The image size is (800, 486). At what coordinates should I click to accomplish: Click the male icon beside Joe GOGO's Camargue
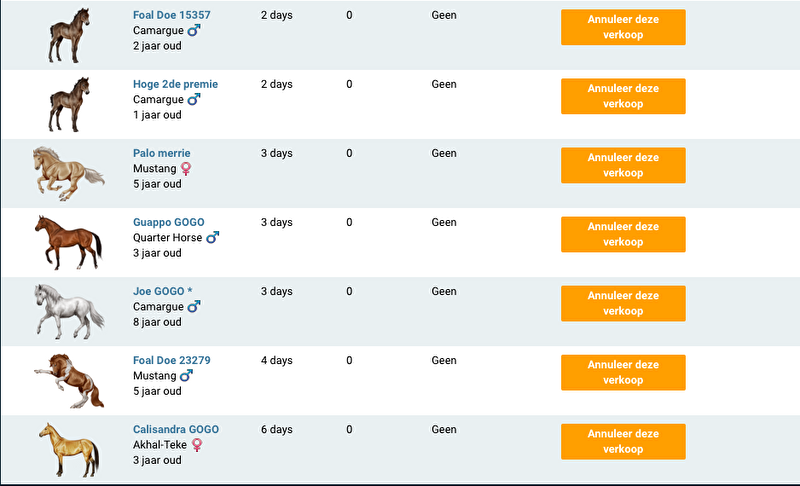tap(194, 307)
